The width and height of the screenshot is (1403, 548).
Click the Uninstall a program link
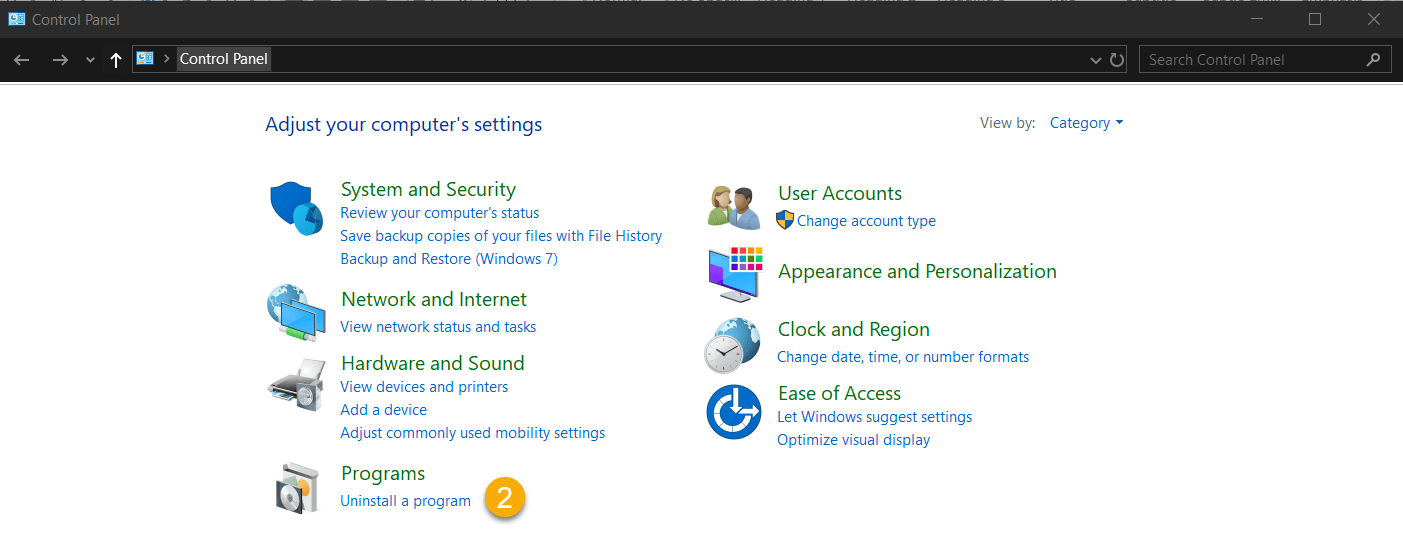[x=405, y=501]
